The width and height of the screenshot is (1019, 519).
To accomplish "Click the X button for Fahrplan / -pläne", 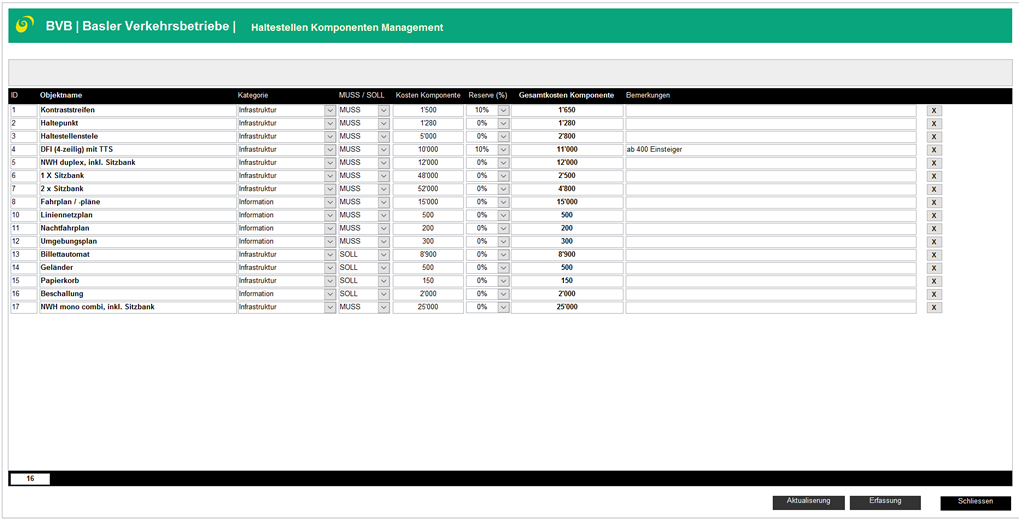I will pyautogui.click(x=934, y=202).
